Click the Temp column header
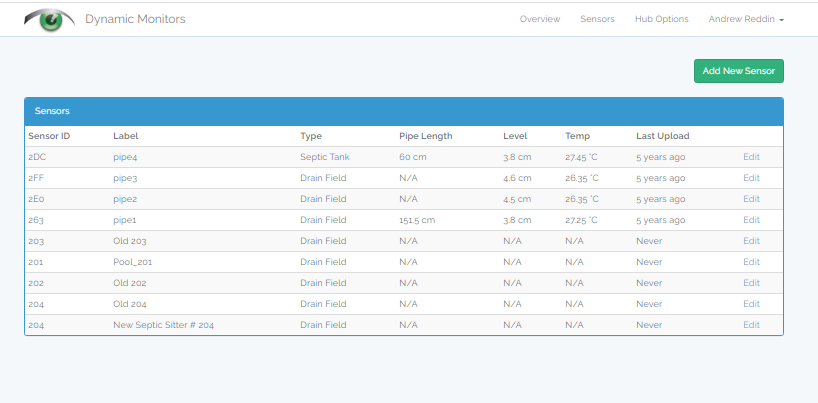This screenshot has height=403, width=818. coord(578,136)
